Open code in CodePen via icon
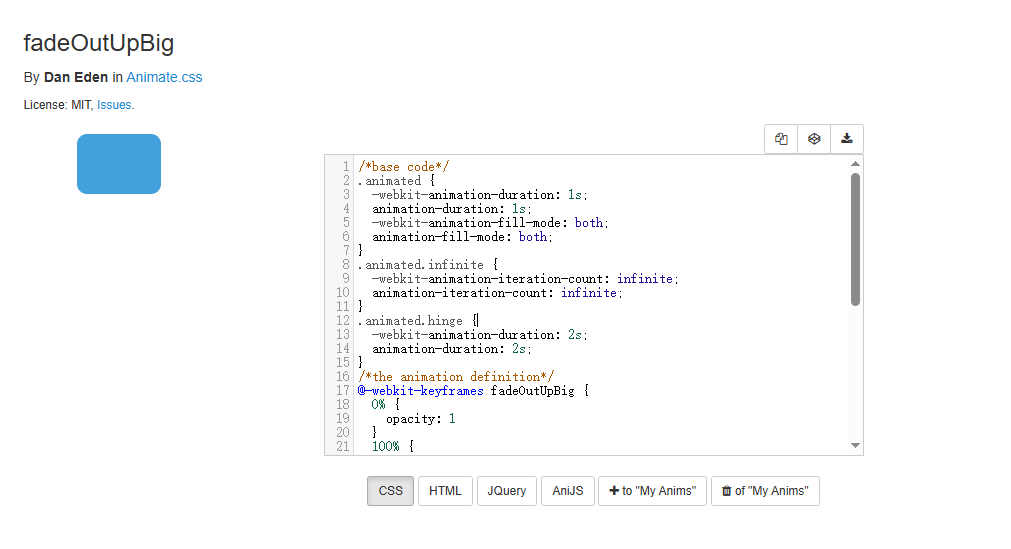This screenshot has height=549, width=1011. (x=814, y=139)
